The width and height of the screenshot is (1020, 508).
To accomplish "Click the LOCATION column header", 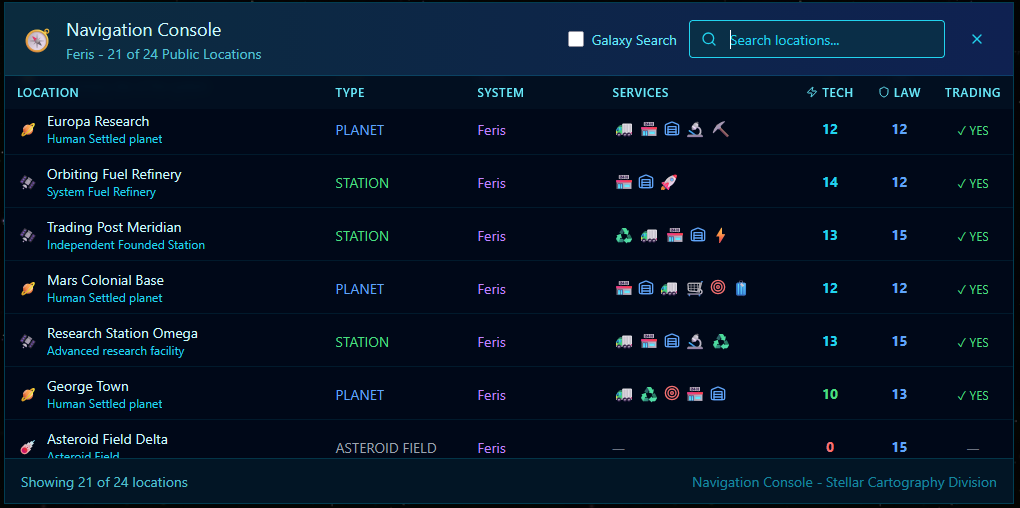I will [48, 93].
